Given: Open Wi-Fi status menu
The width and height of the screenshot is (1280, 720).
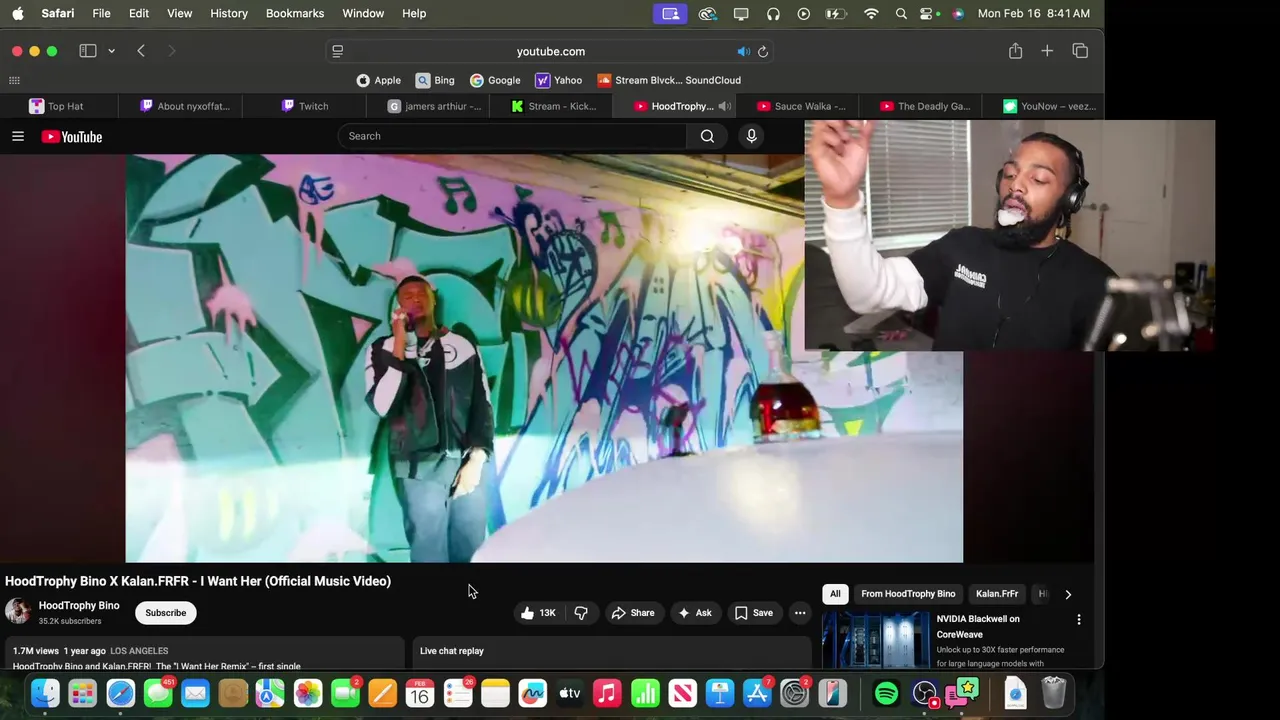Looking at the screenshot, I should (871, 13).
